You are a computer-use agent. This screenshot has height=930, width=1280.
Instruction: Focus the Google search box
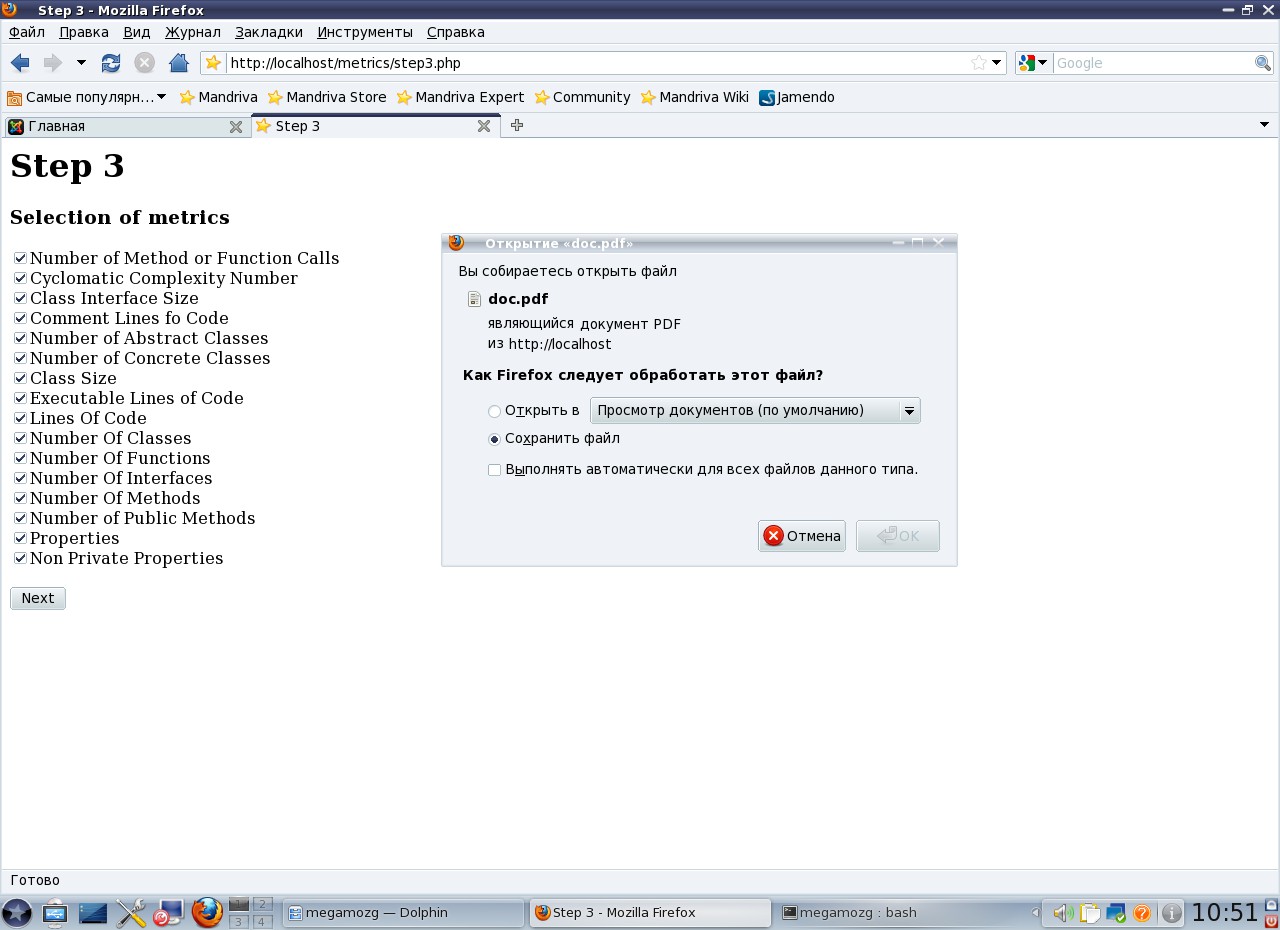point(1153,63)
